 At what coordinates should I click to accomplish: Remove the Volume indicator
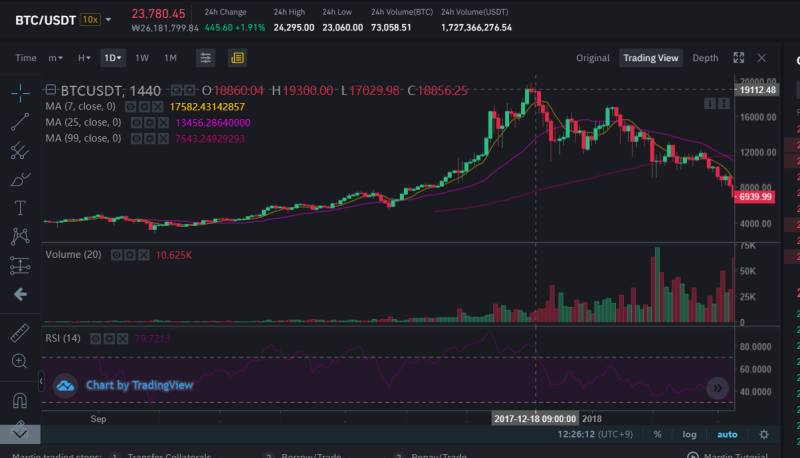143,255
